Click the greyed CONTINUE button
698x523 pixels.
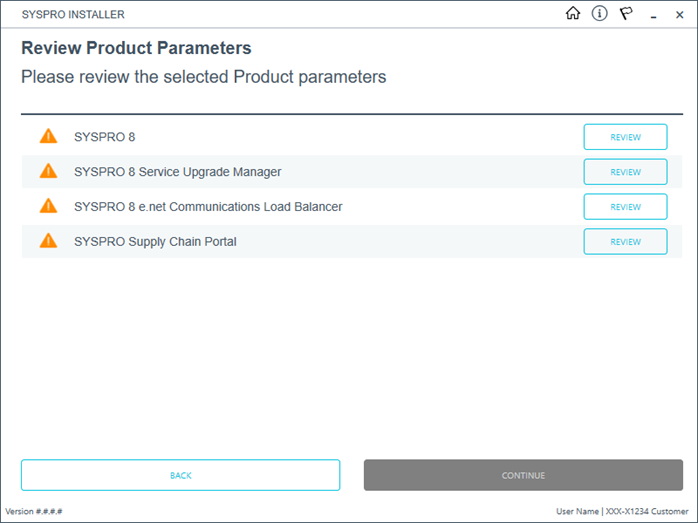click(x=523, y=475)
